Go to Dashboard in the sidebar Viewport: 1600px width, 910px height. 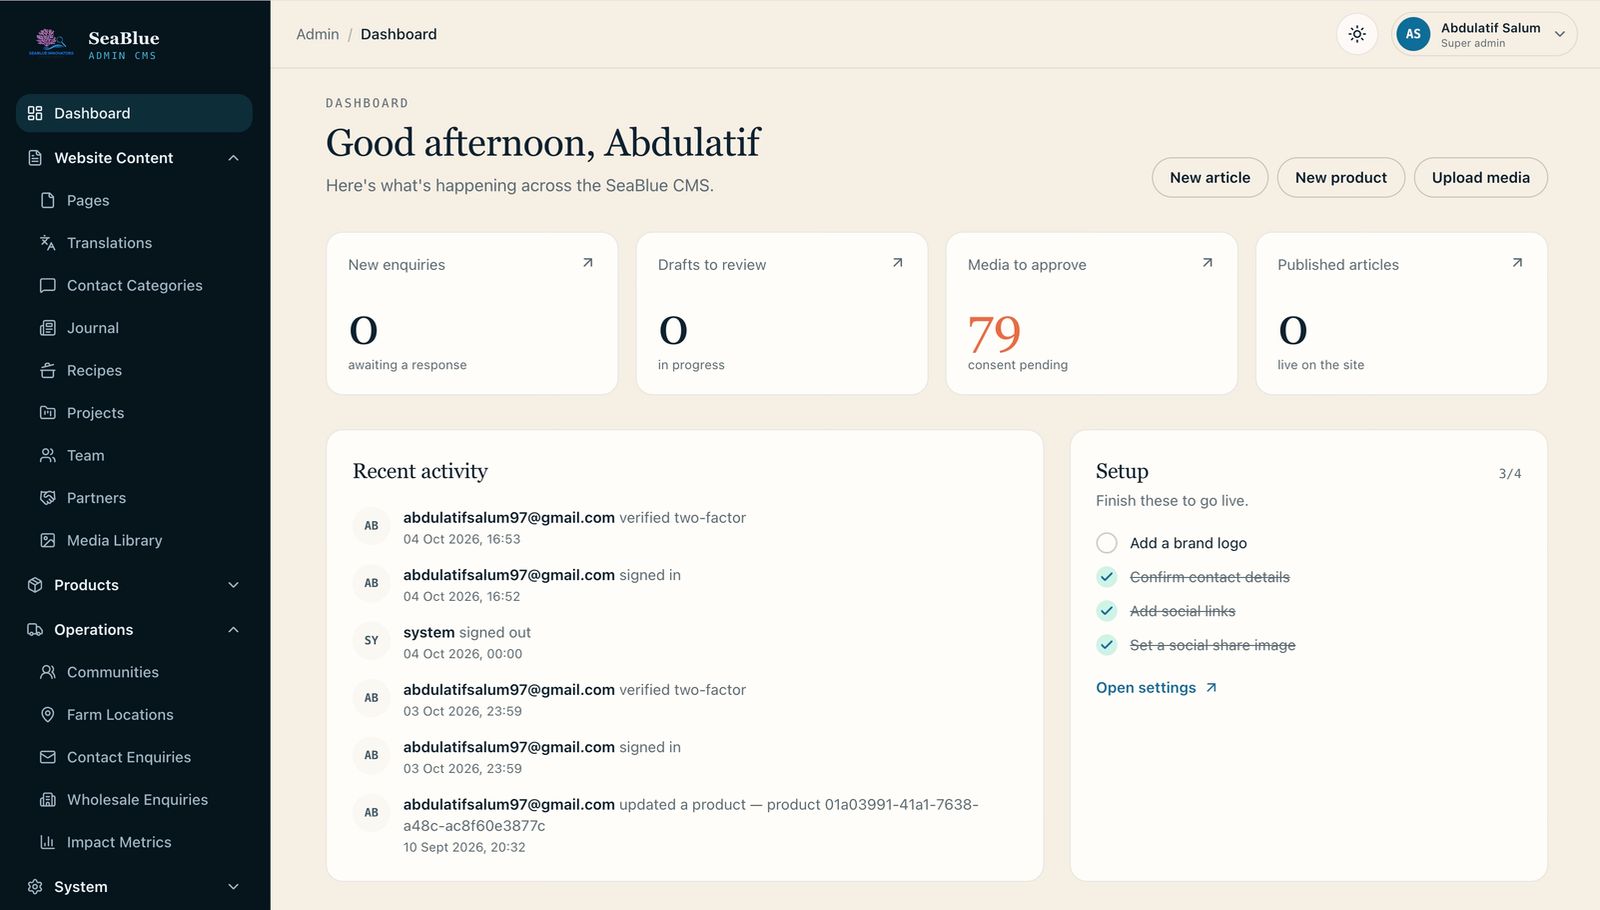(x=134, y=113)
